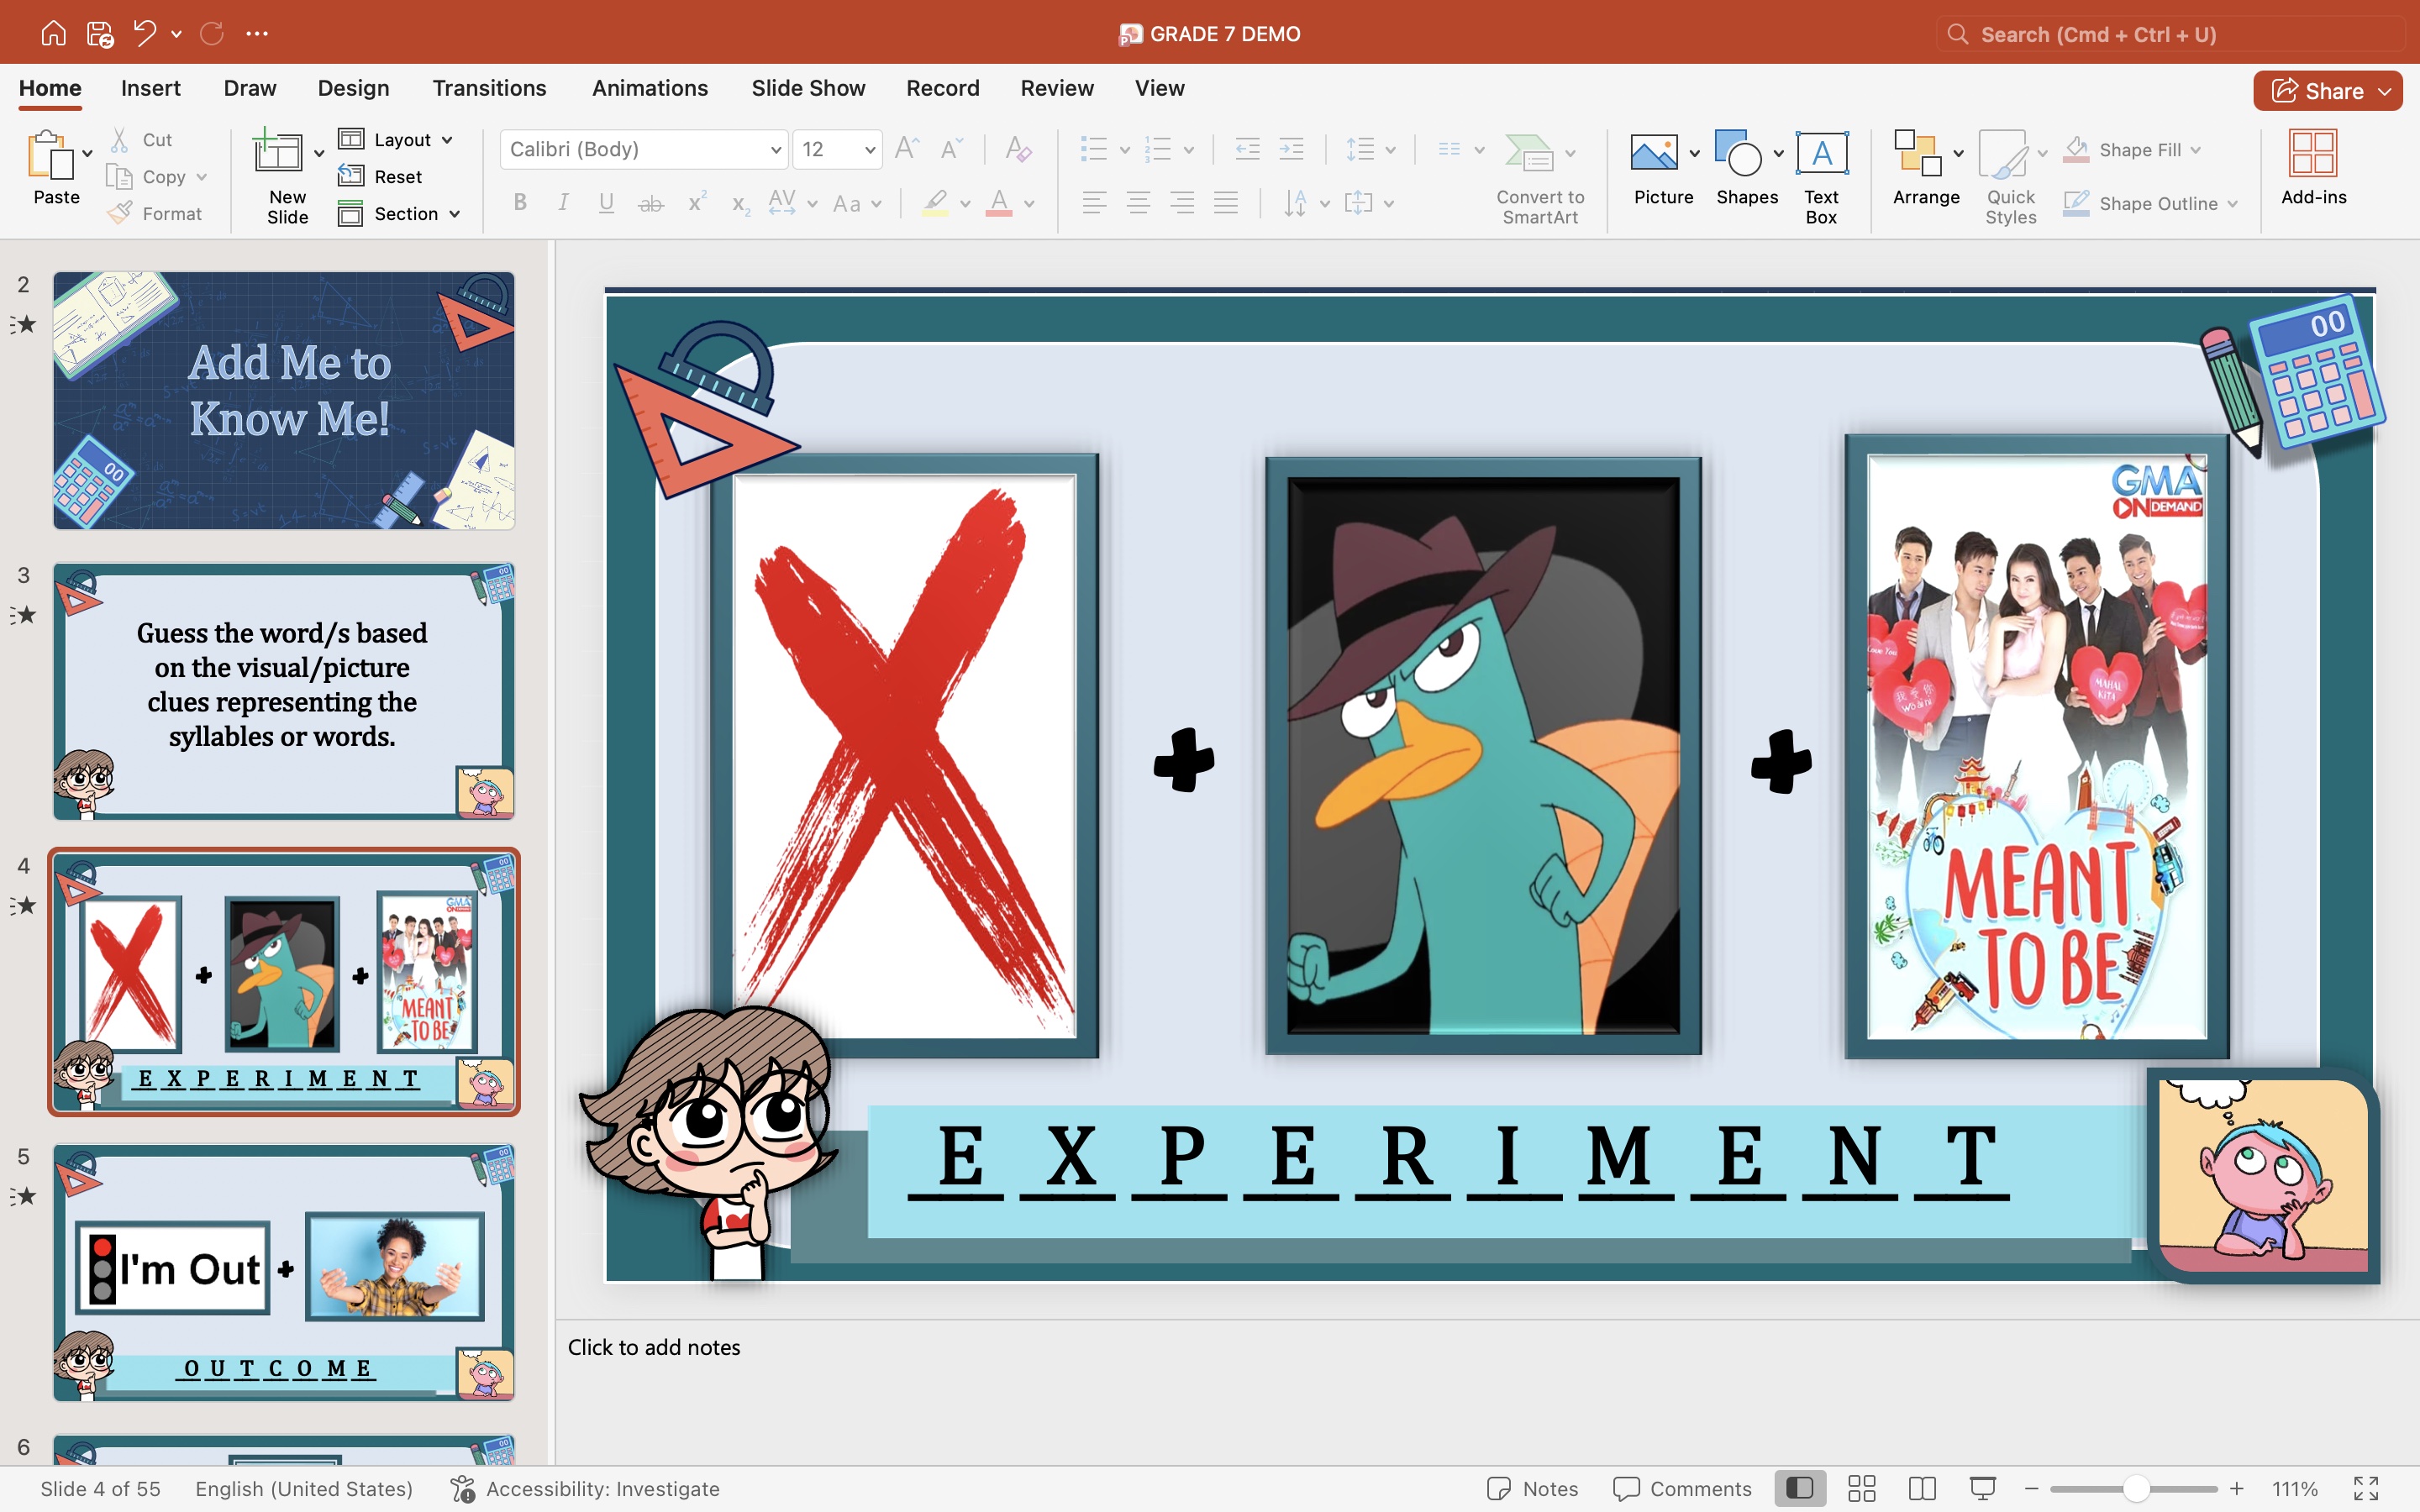Toggle the Notes pane in status bar
This screenshot has height=1512, width=2420.
(x=1532, y=1488)
